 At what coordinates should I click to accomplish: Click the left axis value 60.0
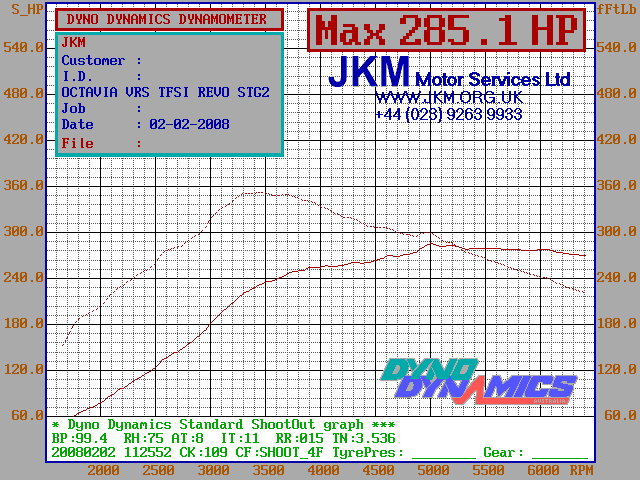27,415
